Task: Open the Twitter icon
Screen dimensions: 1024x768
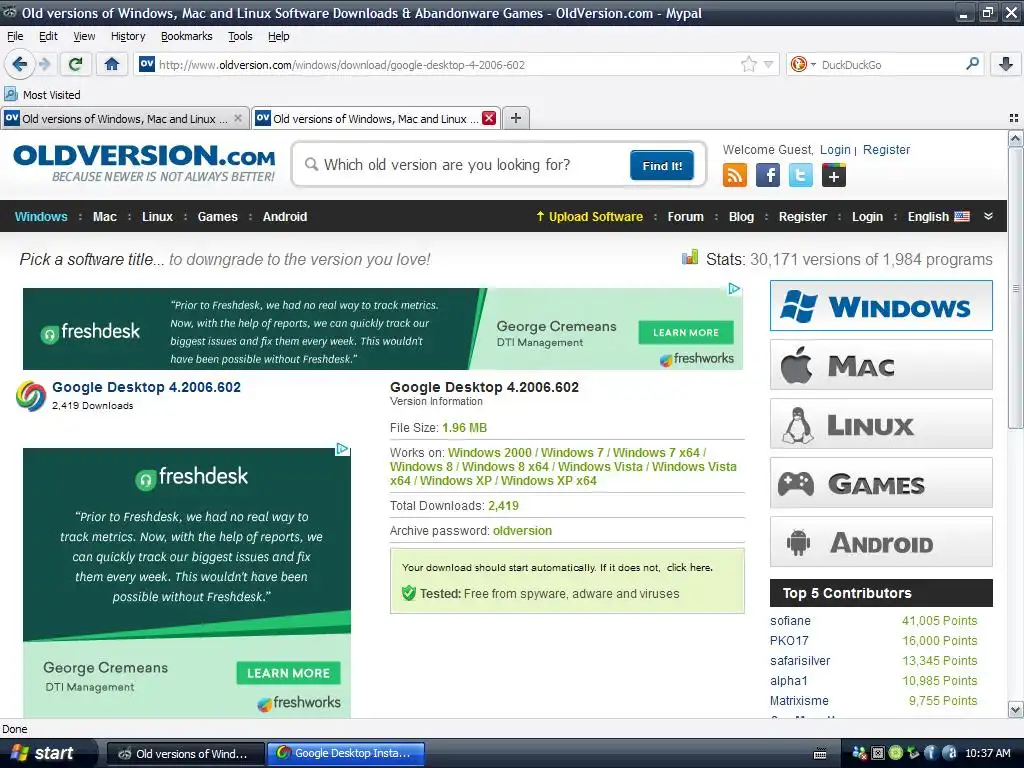Action: [801, 175]
